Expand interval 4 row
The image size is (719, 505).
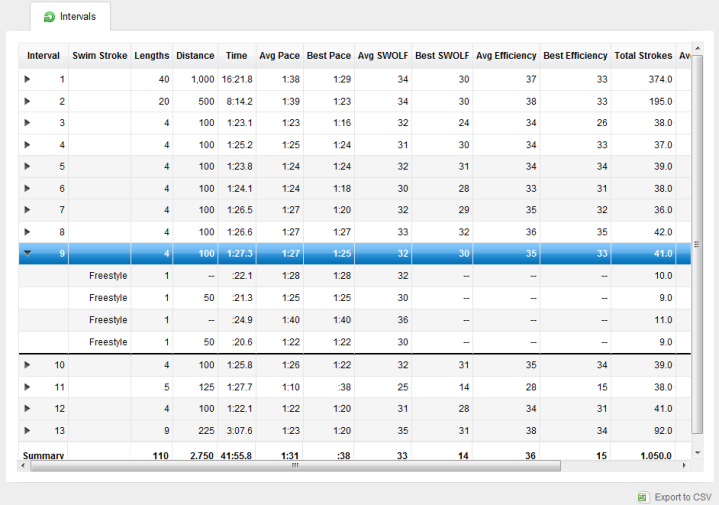click(27, 144)
